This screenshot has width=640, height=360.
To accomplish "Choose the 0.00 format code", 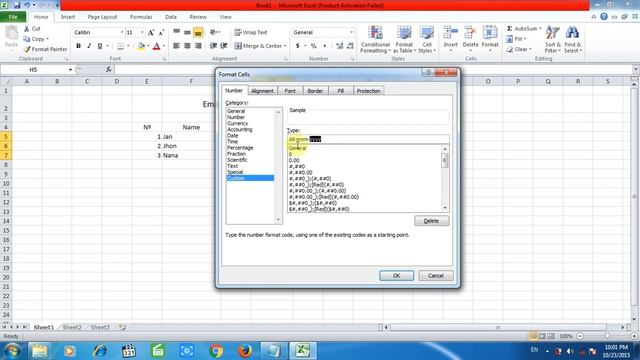I will pyautogui.click(x=294, y=160).
